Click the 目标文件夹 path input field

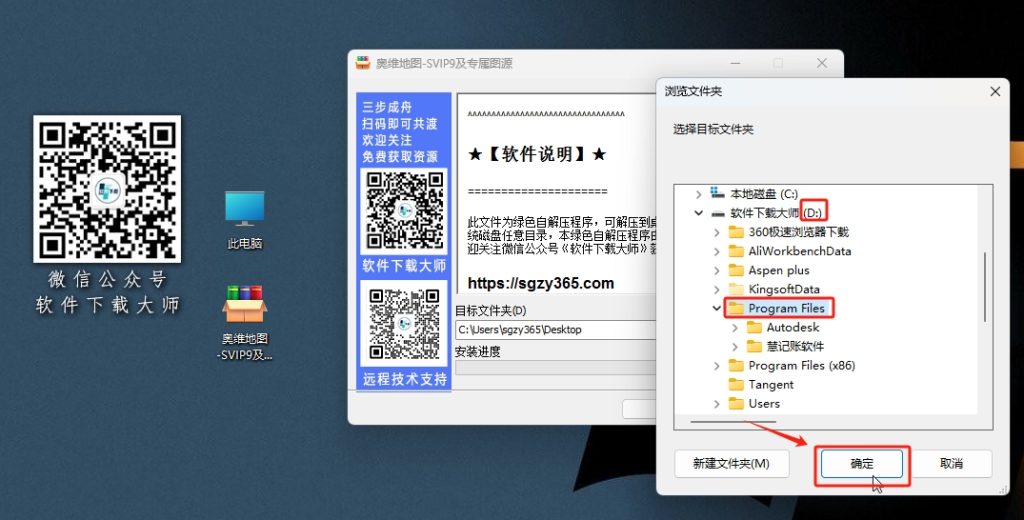tap(555, 329)
